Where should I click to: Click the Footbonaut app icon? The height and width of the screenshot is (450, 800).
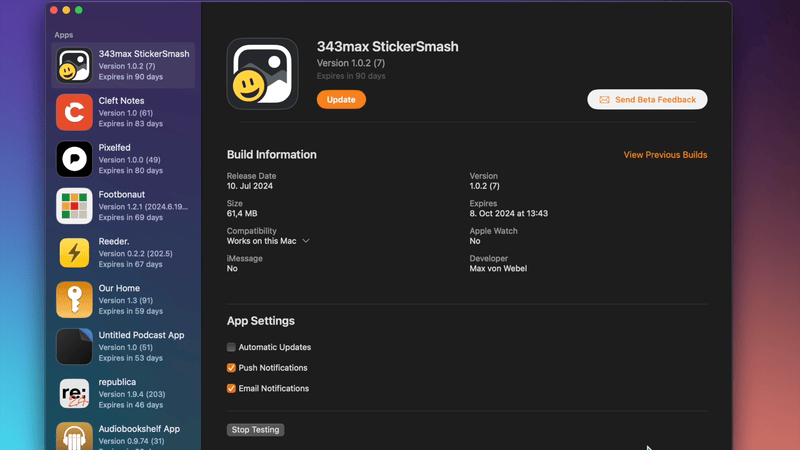pyautogui.click(x=74, y=206)
